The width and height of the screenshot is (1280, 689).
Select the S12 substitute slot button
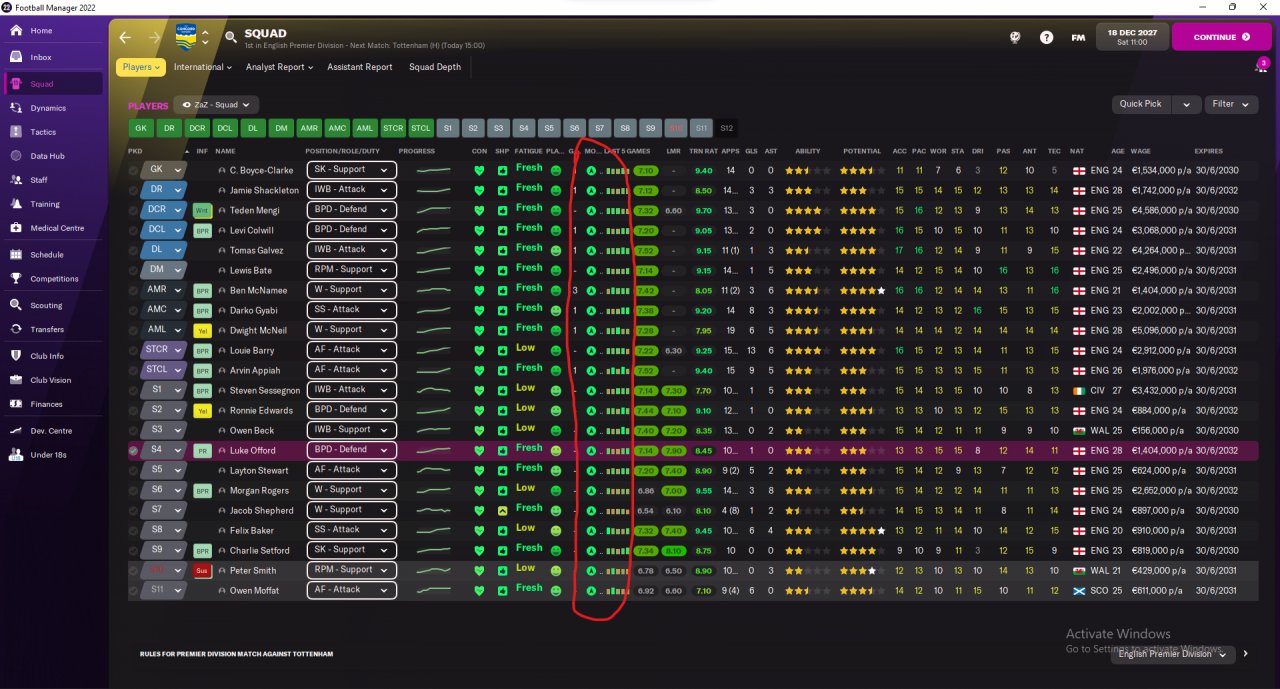[x=726, y=128]
